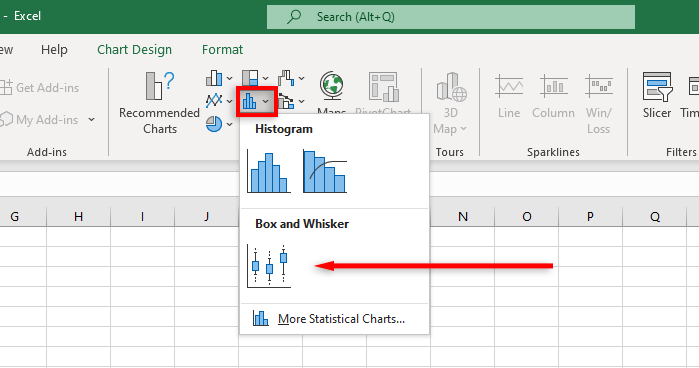Switch to the Help tab
This screenshot has height=368, width=699.
pyautogui.click(x=54, y=50)
